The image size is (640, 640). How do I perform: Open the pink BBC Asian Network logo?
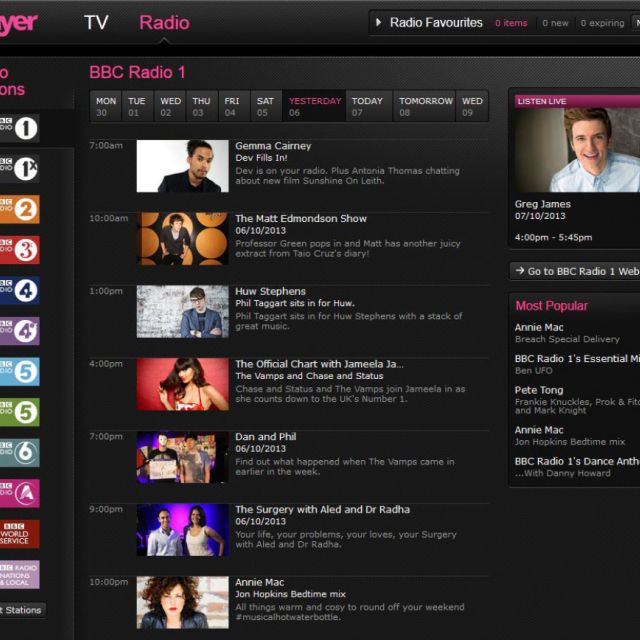(20, 493)
